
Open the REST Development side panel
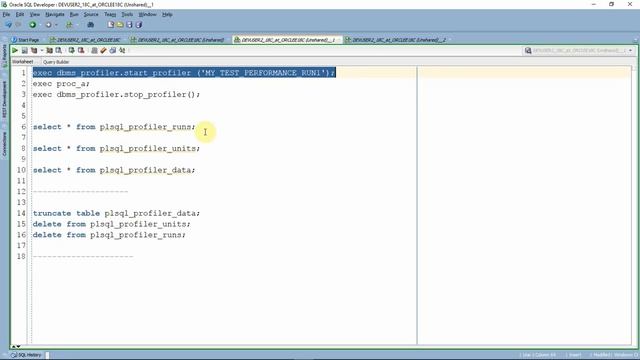pyautogui.click(x=4, y=99)
